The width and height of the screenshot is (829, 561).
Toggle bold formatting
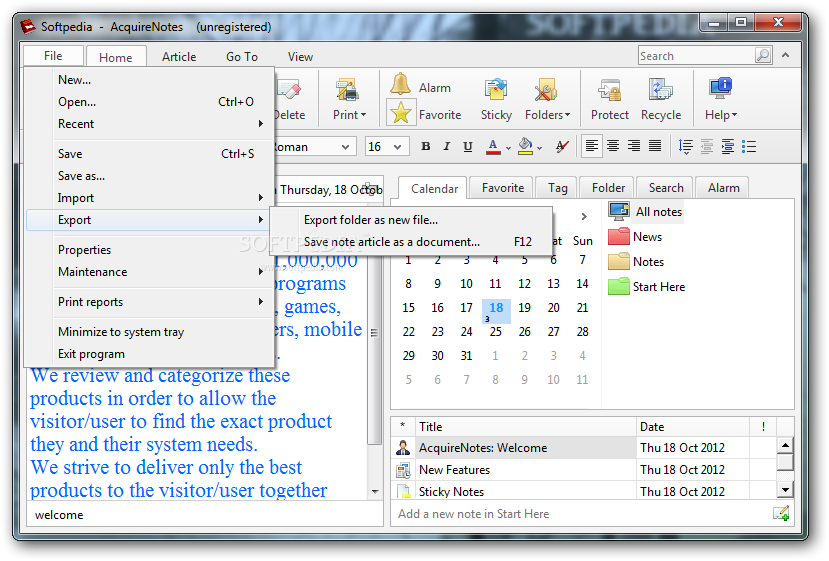[x=426, y=146]
